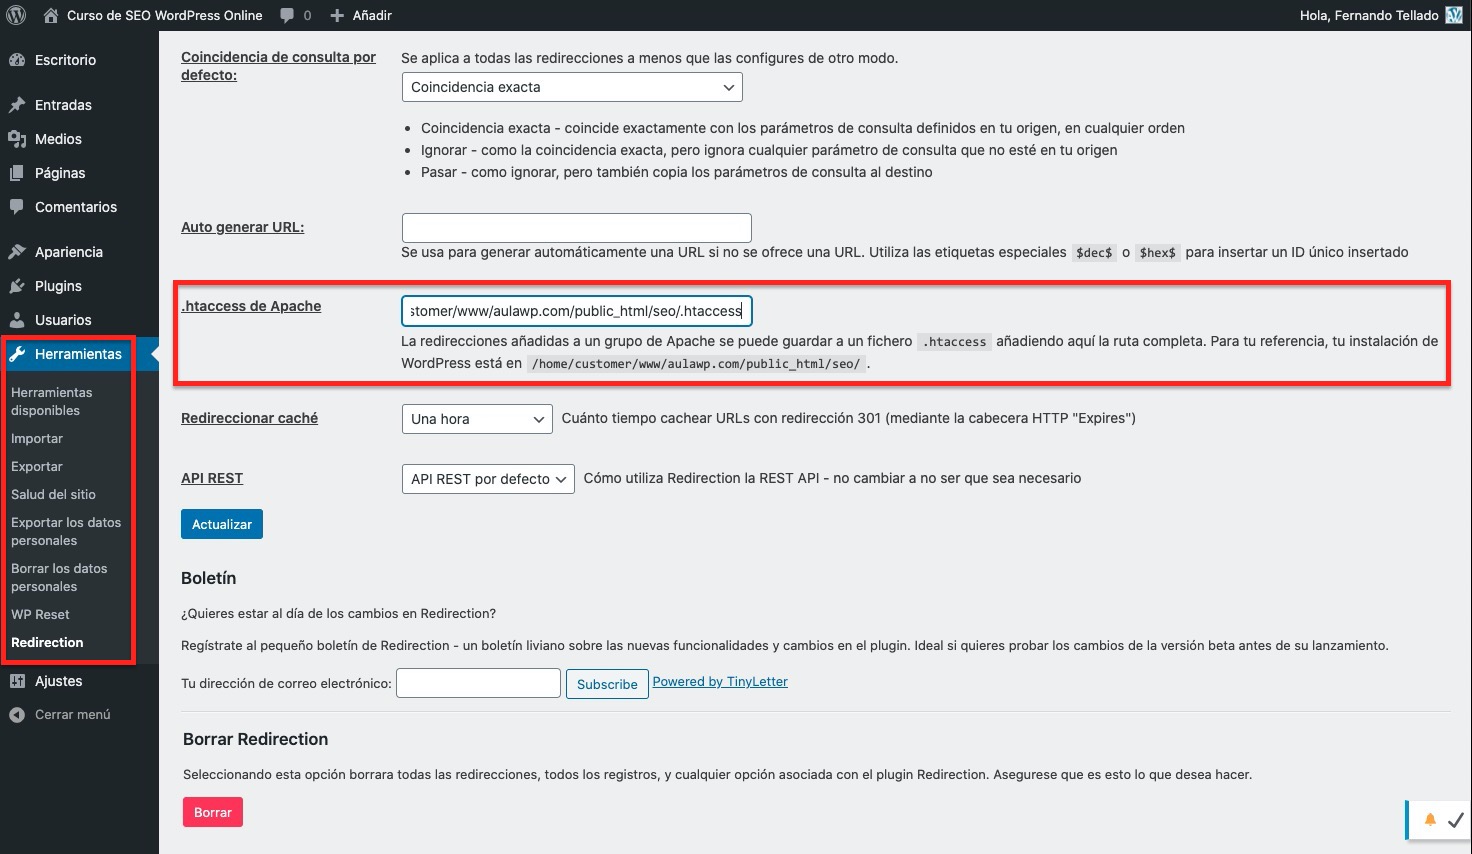
Task: Click the Auto generar URL text field
Action: [x=576, y=227]
